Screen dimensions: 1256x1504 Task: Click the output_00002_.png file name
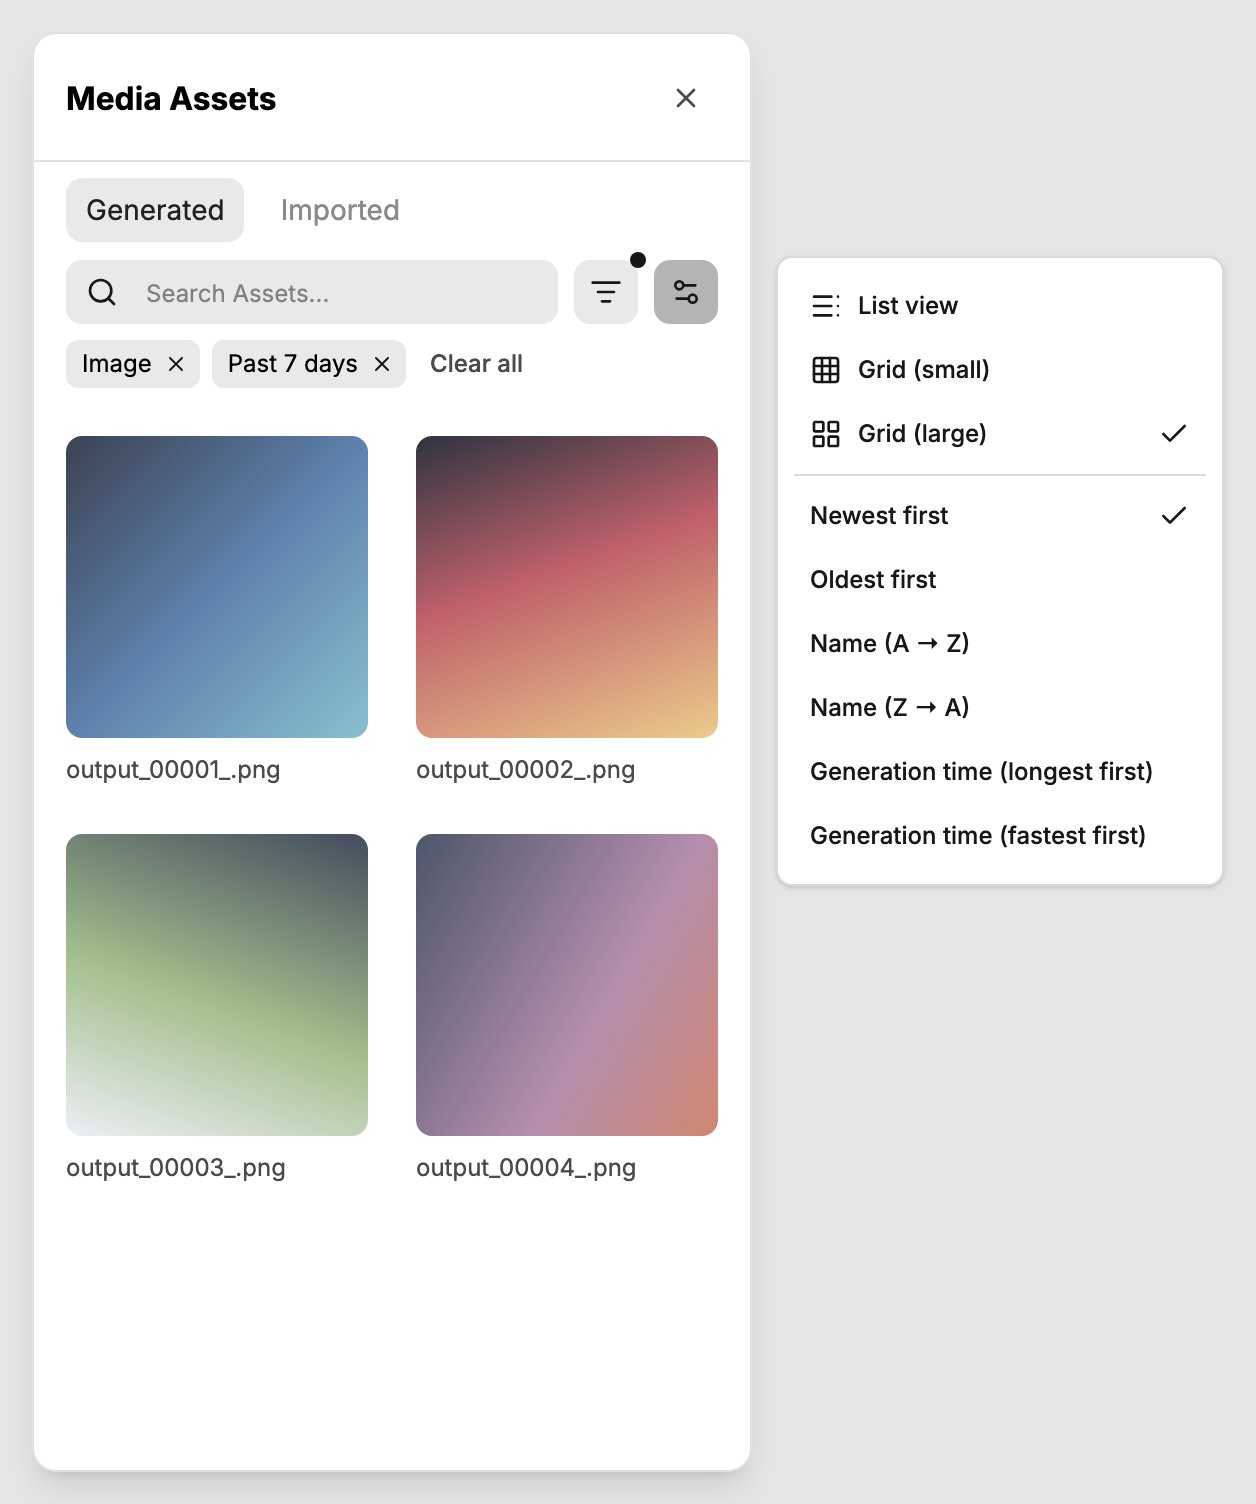click(526, 770)
